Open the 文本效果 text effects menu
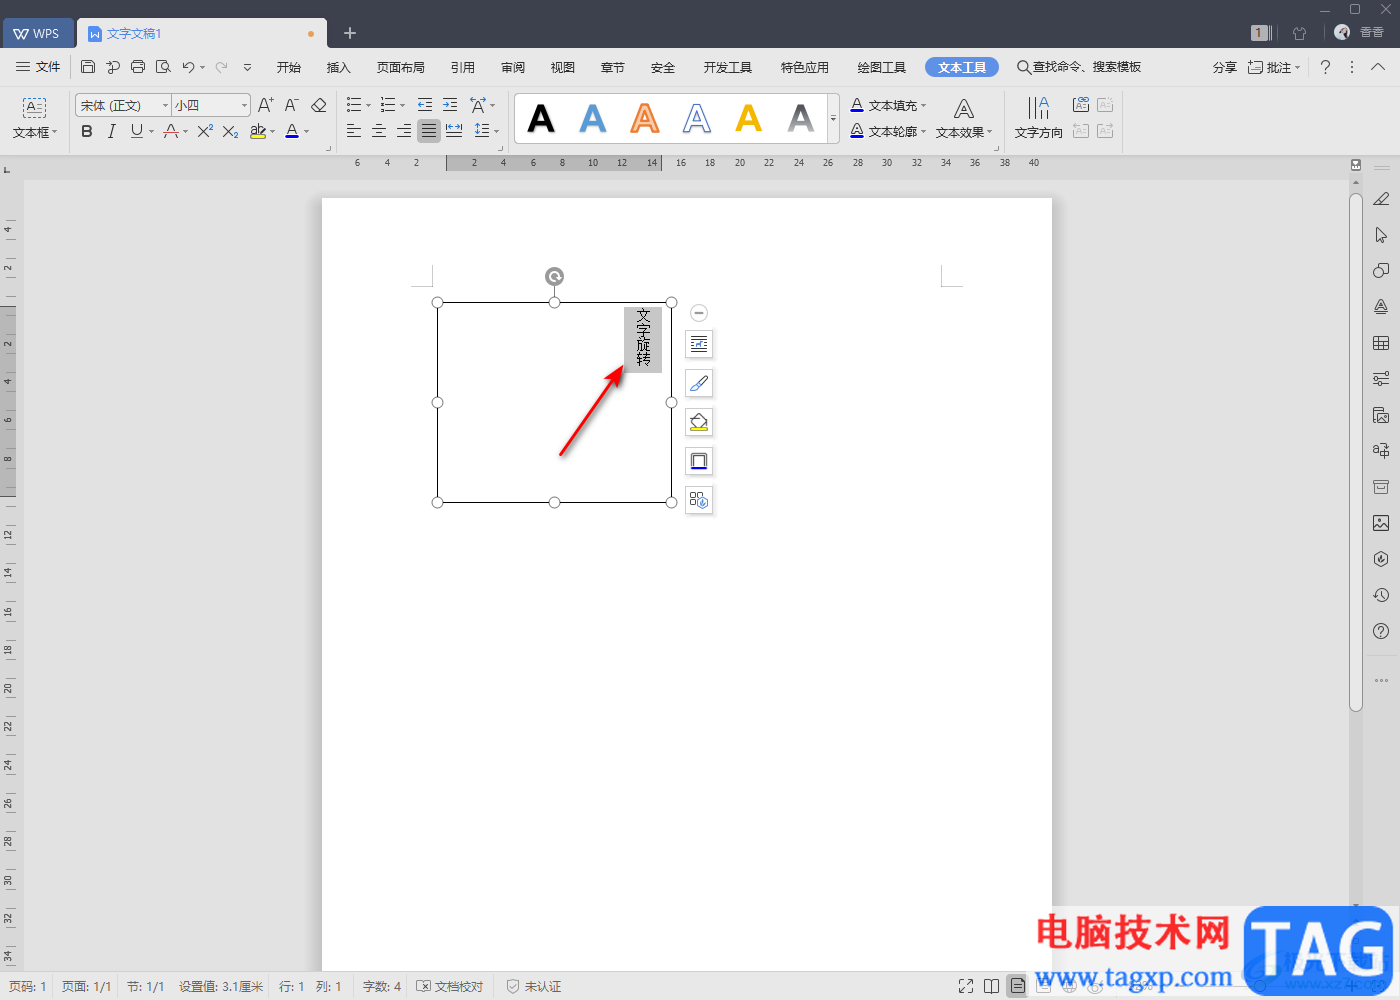The width and height of the screenshot is (1400, 1000). 964,118
